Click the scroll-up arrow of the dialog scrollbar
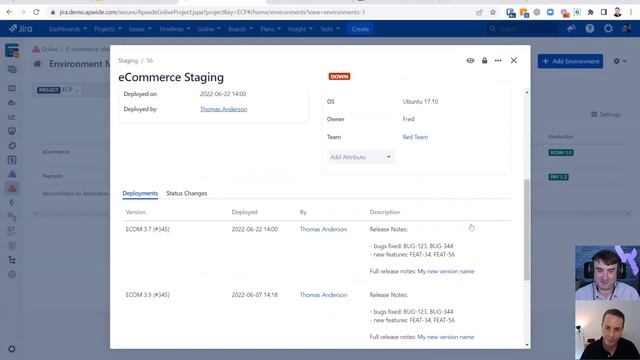This screenshot has height=360, width=640. (527, 92)
